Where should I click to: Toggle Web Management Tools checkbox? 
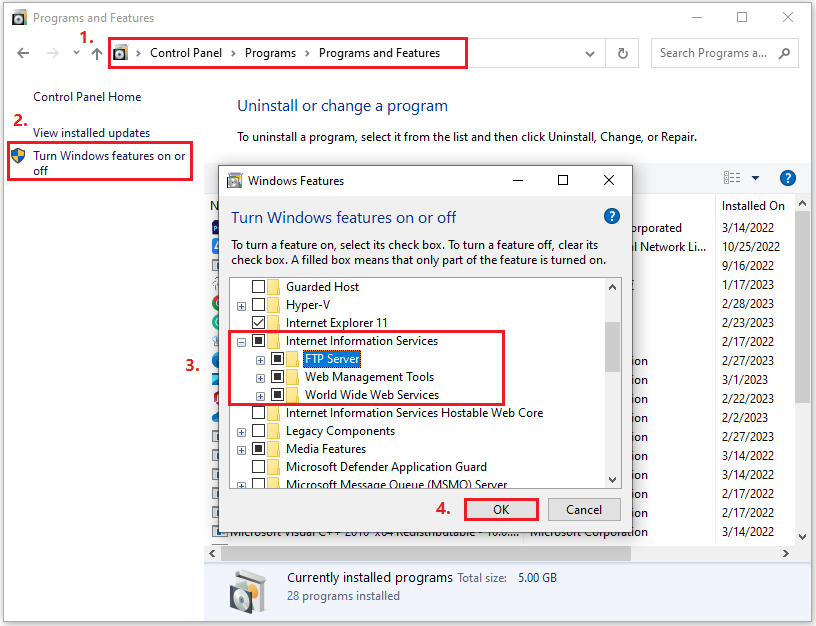[x=277, y=377]
